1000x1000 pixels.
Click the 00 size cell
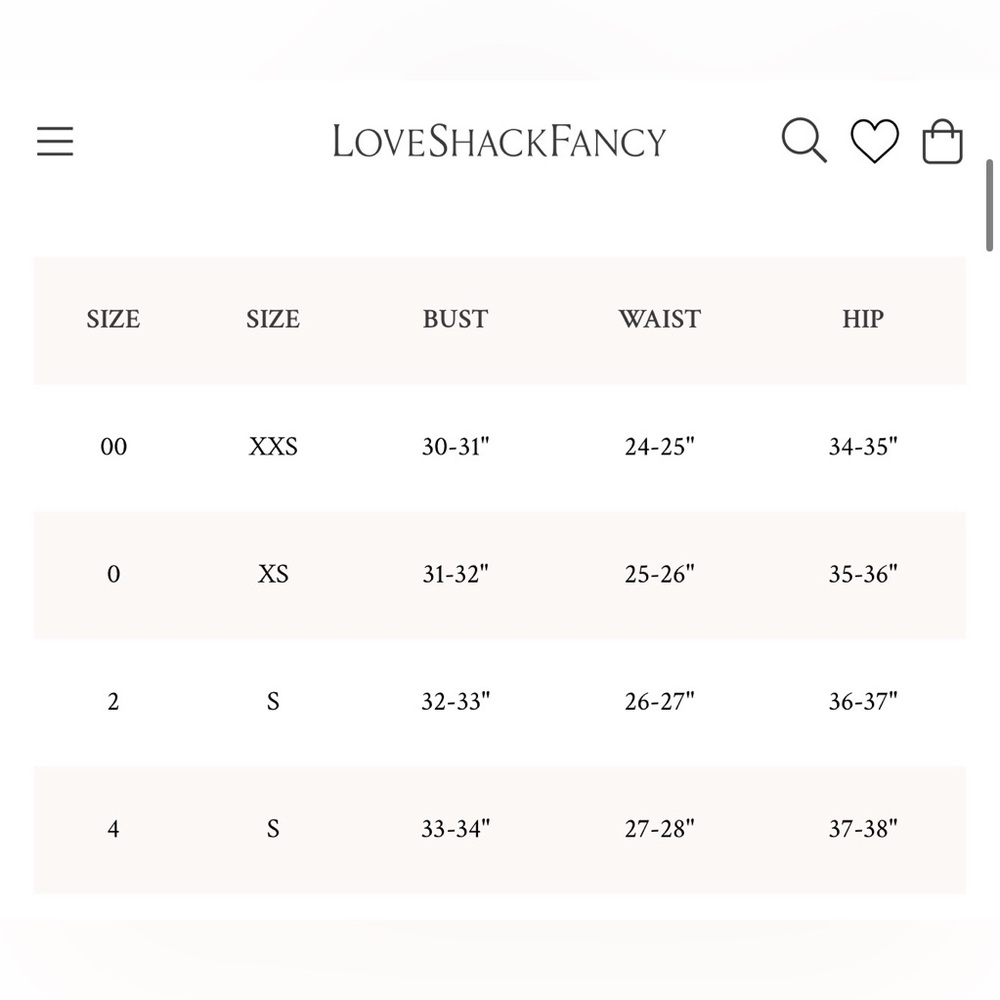pos(114,446)
